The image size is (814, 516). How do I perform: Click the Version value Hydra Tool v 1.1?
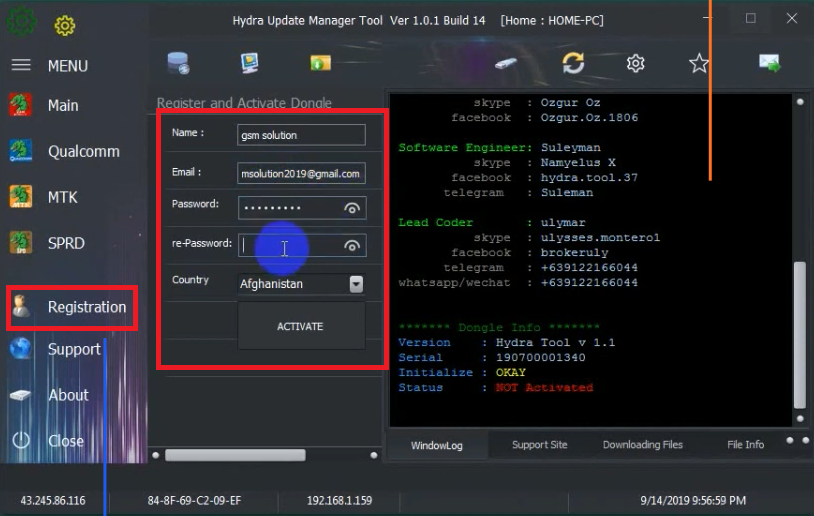[555, 342]
